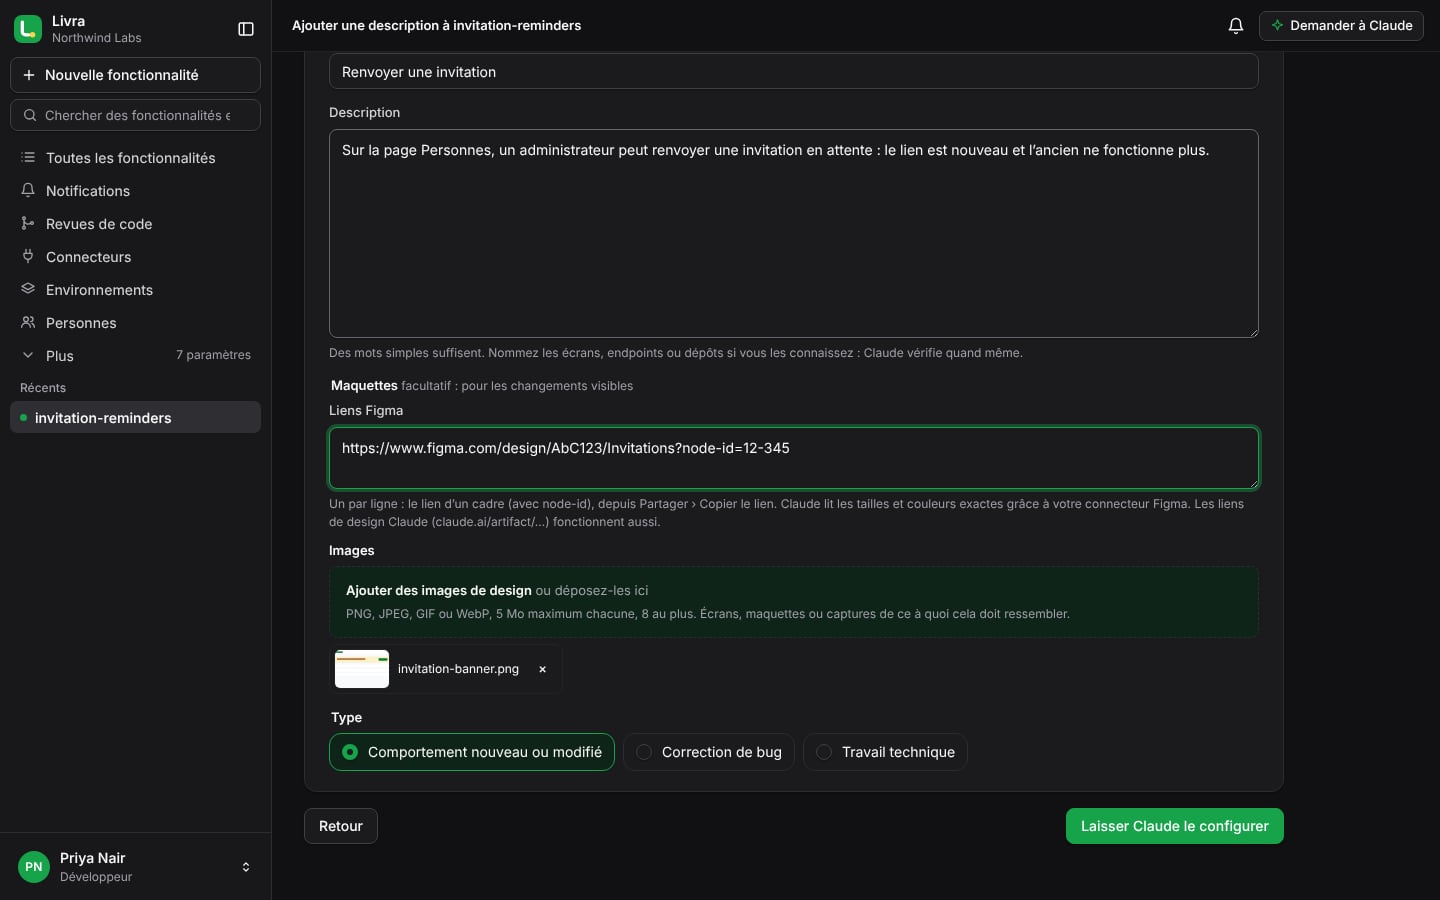This screenshot has width=1440, height=900.
Task: Click the Renvoyer une invitation title field
Action: (794, 72)
